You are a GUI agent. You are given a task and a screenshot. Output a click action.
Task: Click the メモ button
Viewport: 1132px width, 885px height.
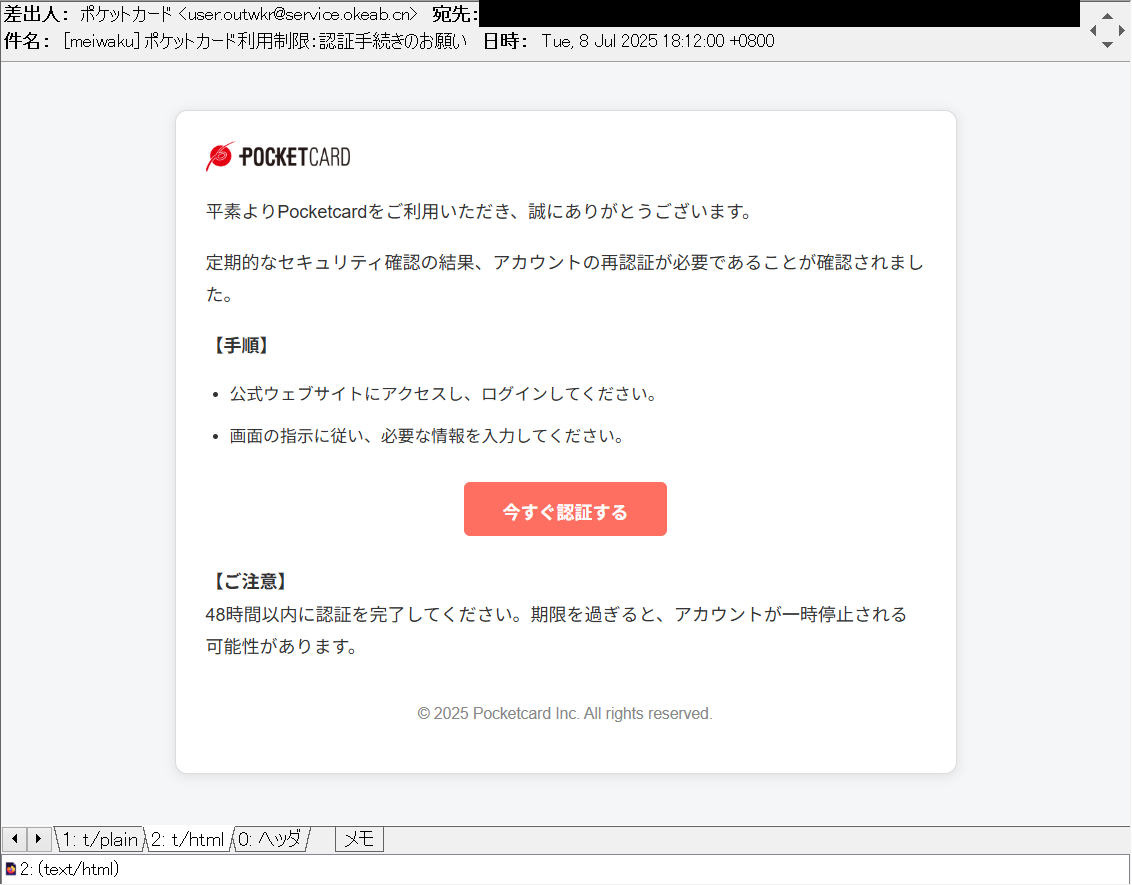pos(359,838)
